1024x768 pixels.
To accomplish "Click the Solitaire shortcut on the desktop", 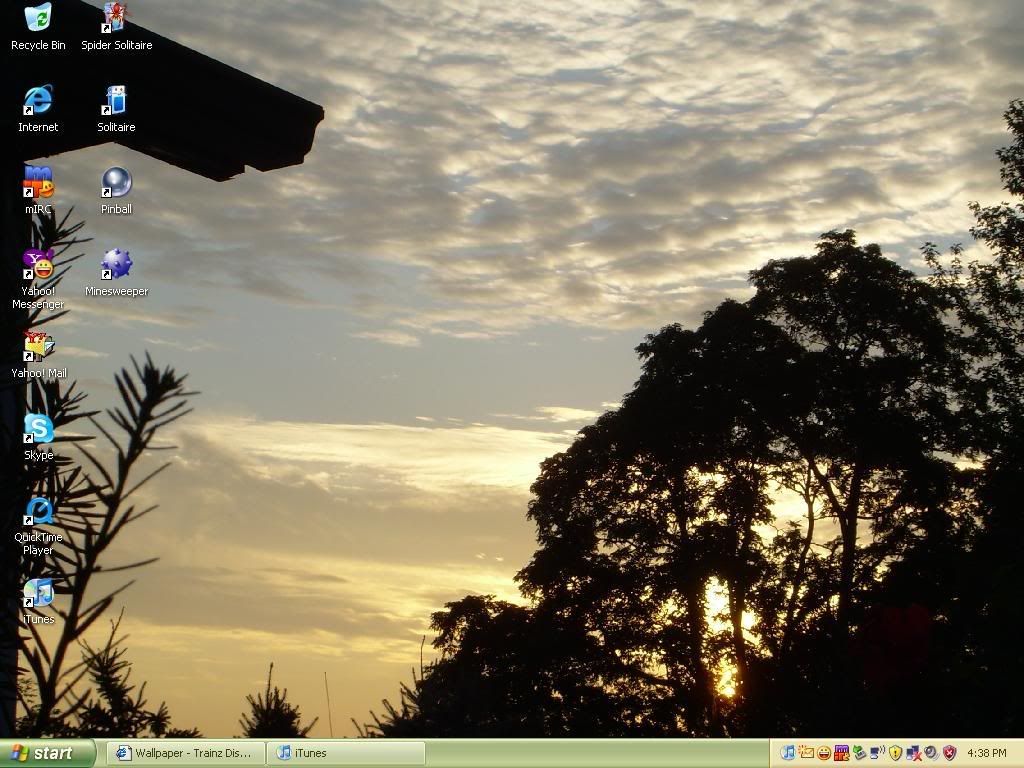I will pos(116,108).
